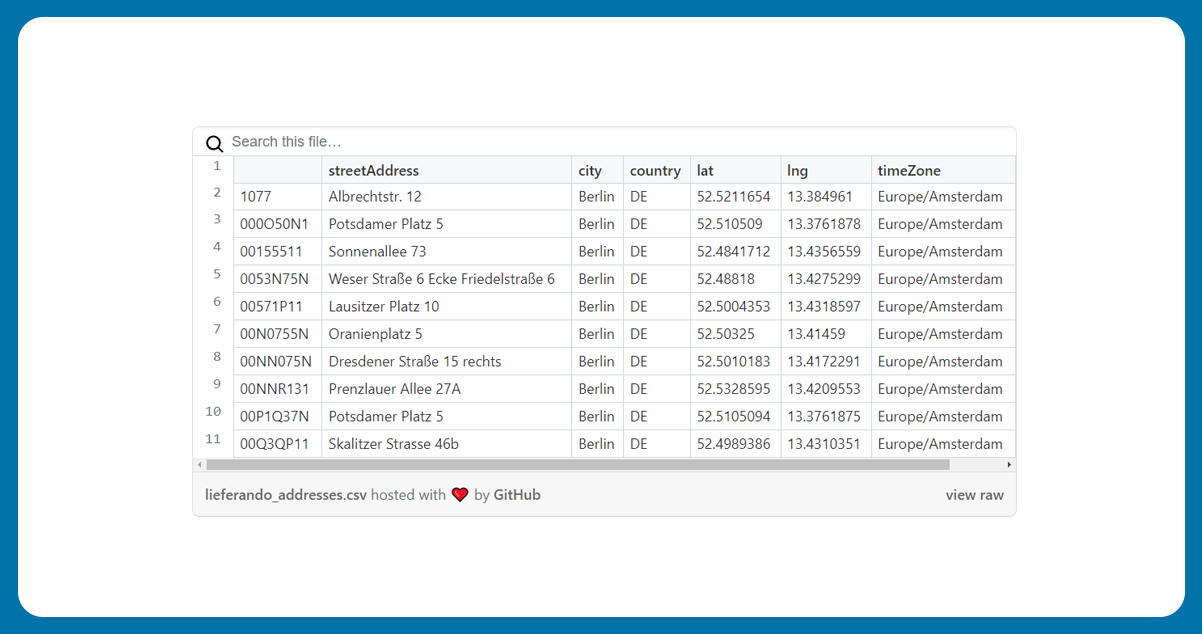
Task: Click the right scroll arrow of horizontal scrollbar
Action: tap(1009, 465)
